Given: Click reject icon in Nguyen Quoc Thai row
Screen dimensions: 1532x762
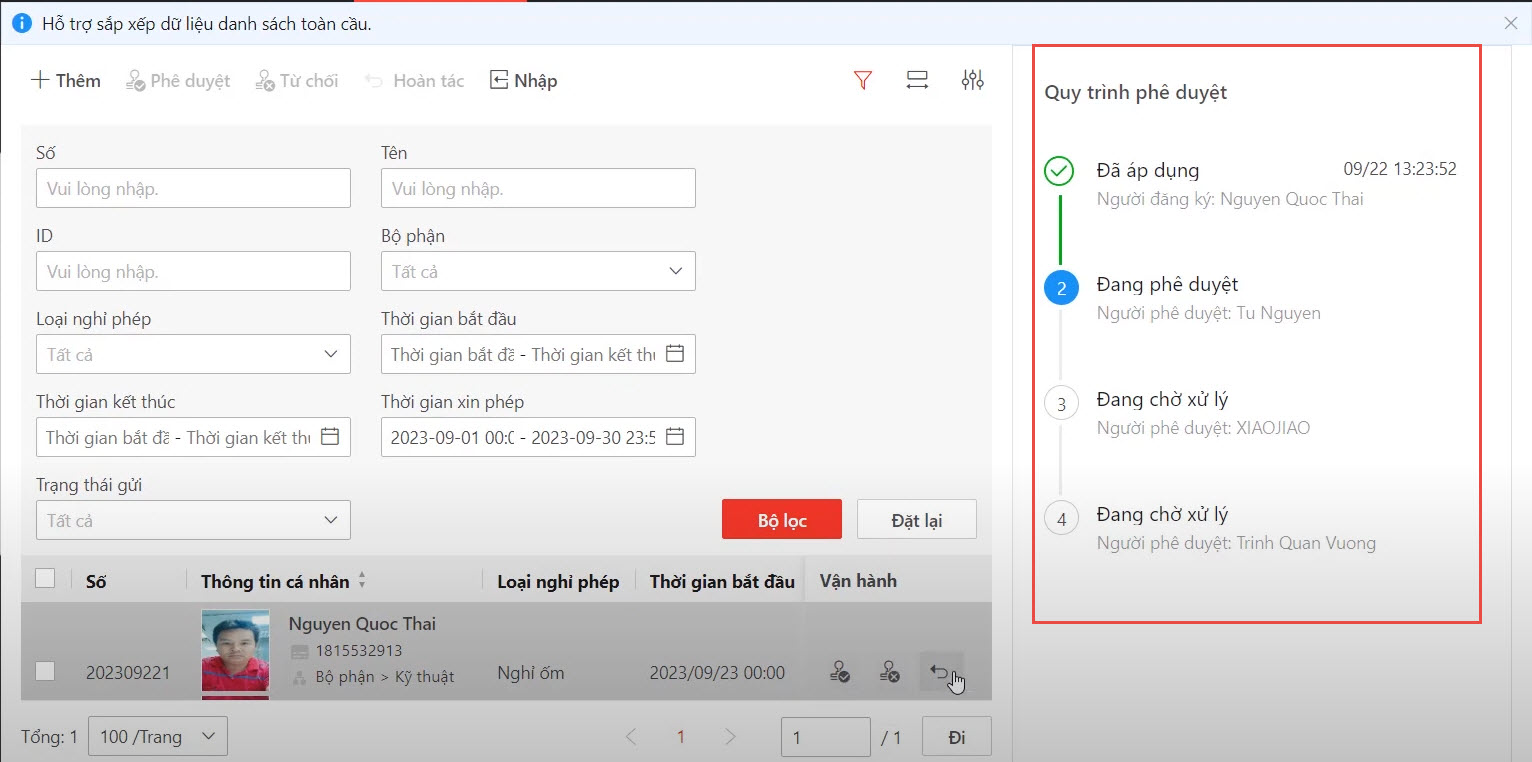Looking at the screenshot, I should pos(889,673).
